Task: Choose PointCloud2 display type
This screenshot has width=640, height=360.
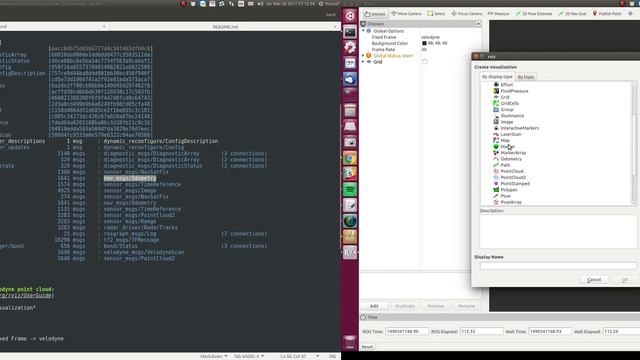Action: (509, 178)
